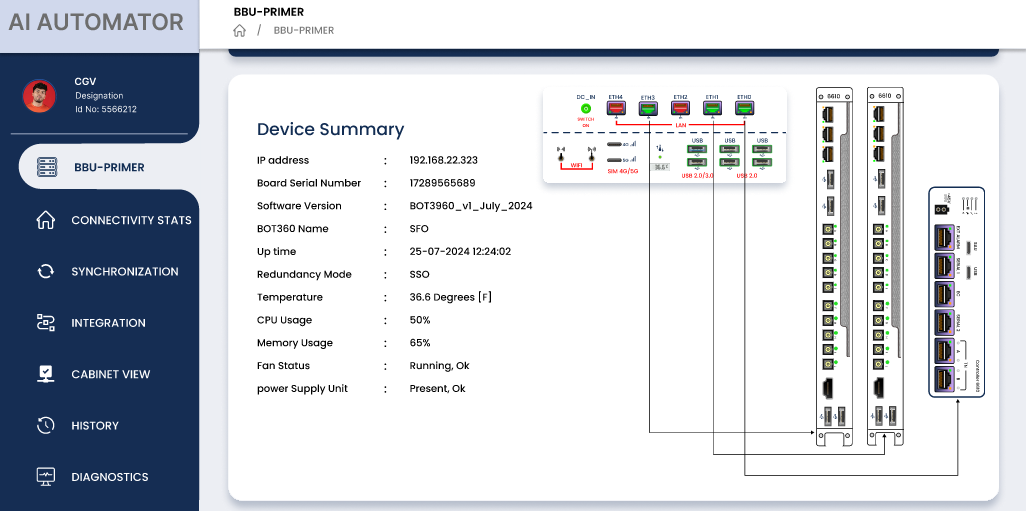The width and height of the screenshot is (1026, 511).
Task: Click the BBU-PRIMER server icon in sidebar
Action: [x=46, y=167]
